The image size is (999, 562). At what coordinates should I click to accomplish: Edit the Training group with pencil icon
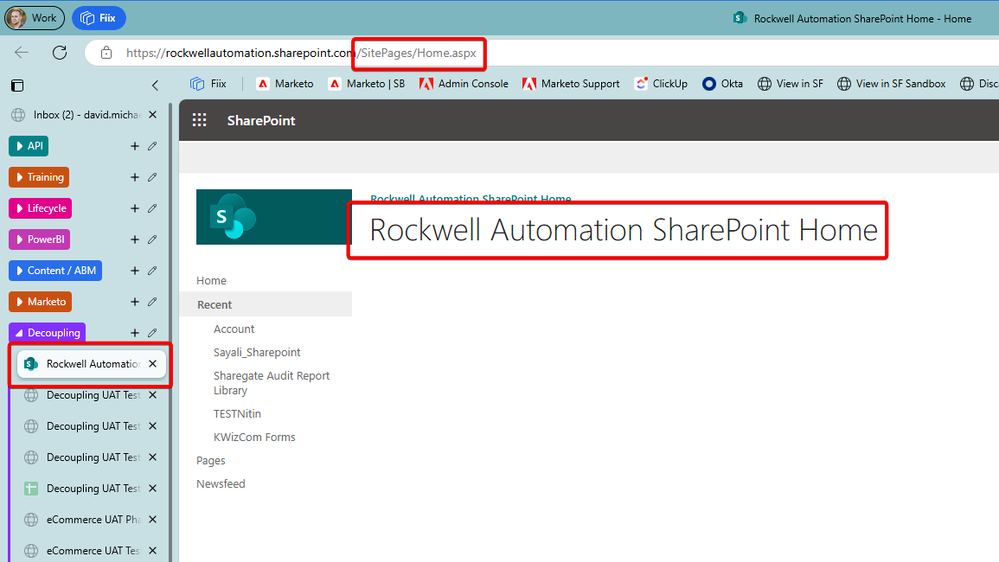coord(152,177)
